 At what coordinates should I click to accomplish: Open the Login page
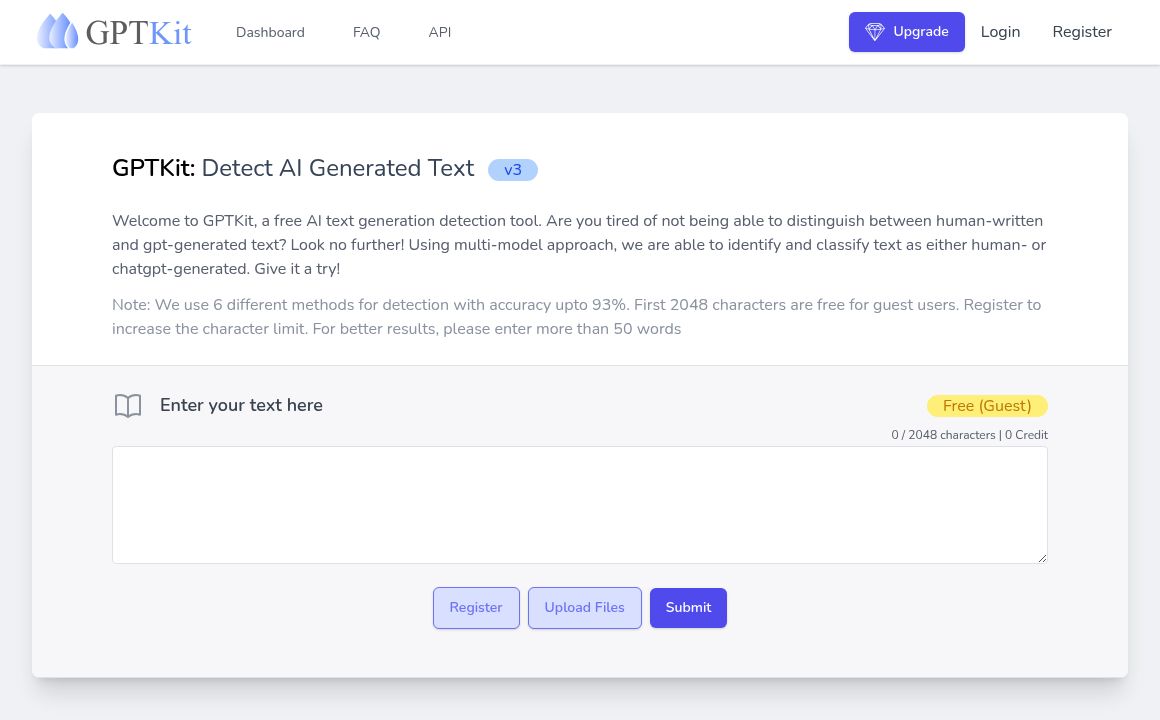pos(1000,31)
